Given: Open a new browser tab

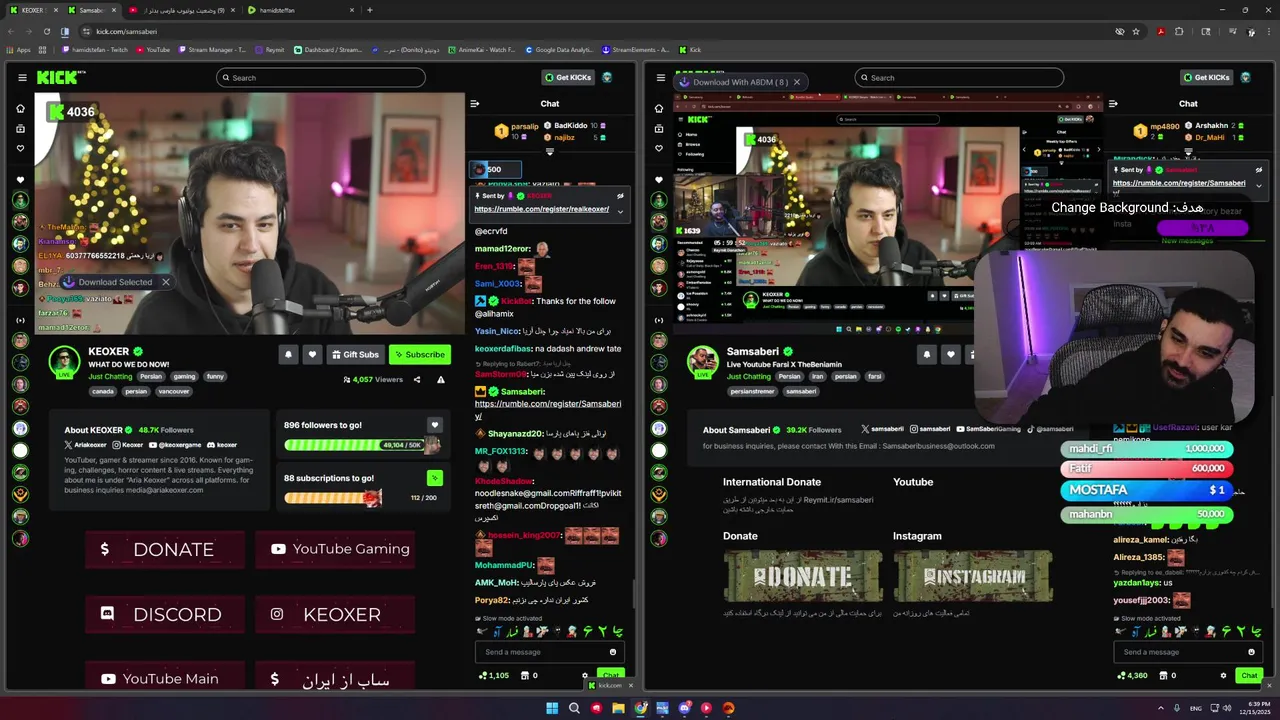Looking at the screenshot, I should [370, 10].
